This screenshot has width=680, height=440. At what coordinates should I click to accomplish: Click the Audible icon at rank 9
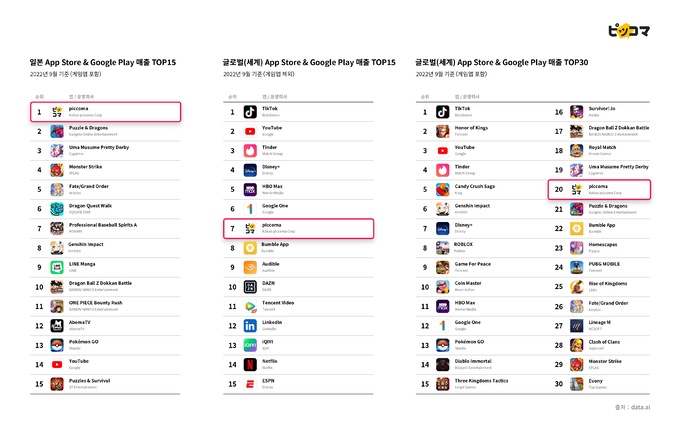click(250, 267)
